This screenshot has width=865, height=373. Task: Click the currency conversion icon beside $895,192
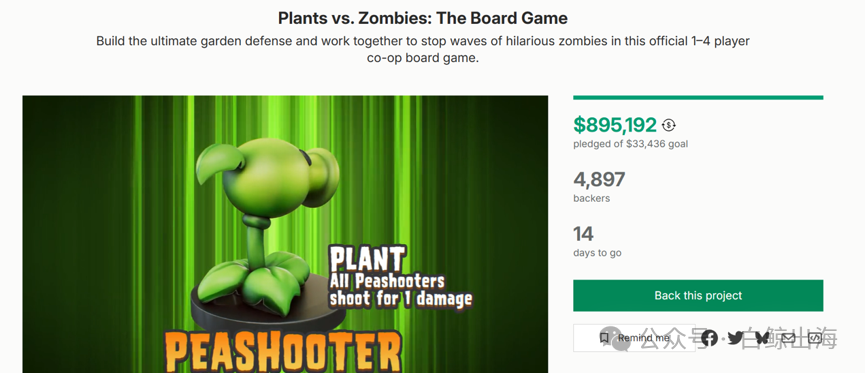(669, 125)
